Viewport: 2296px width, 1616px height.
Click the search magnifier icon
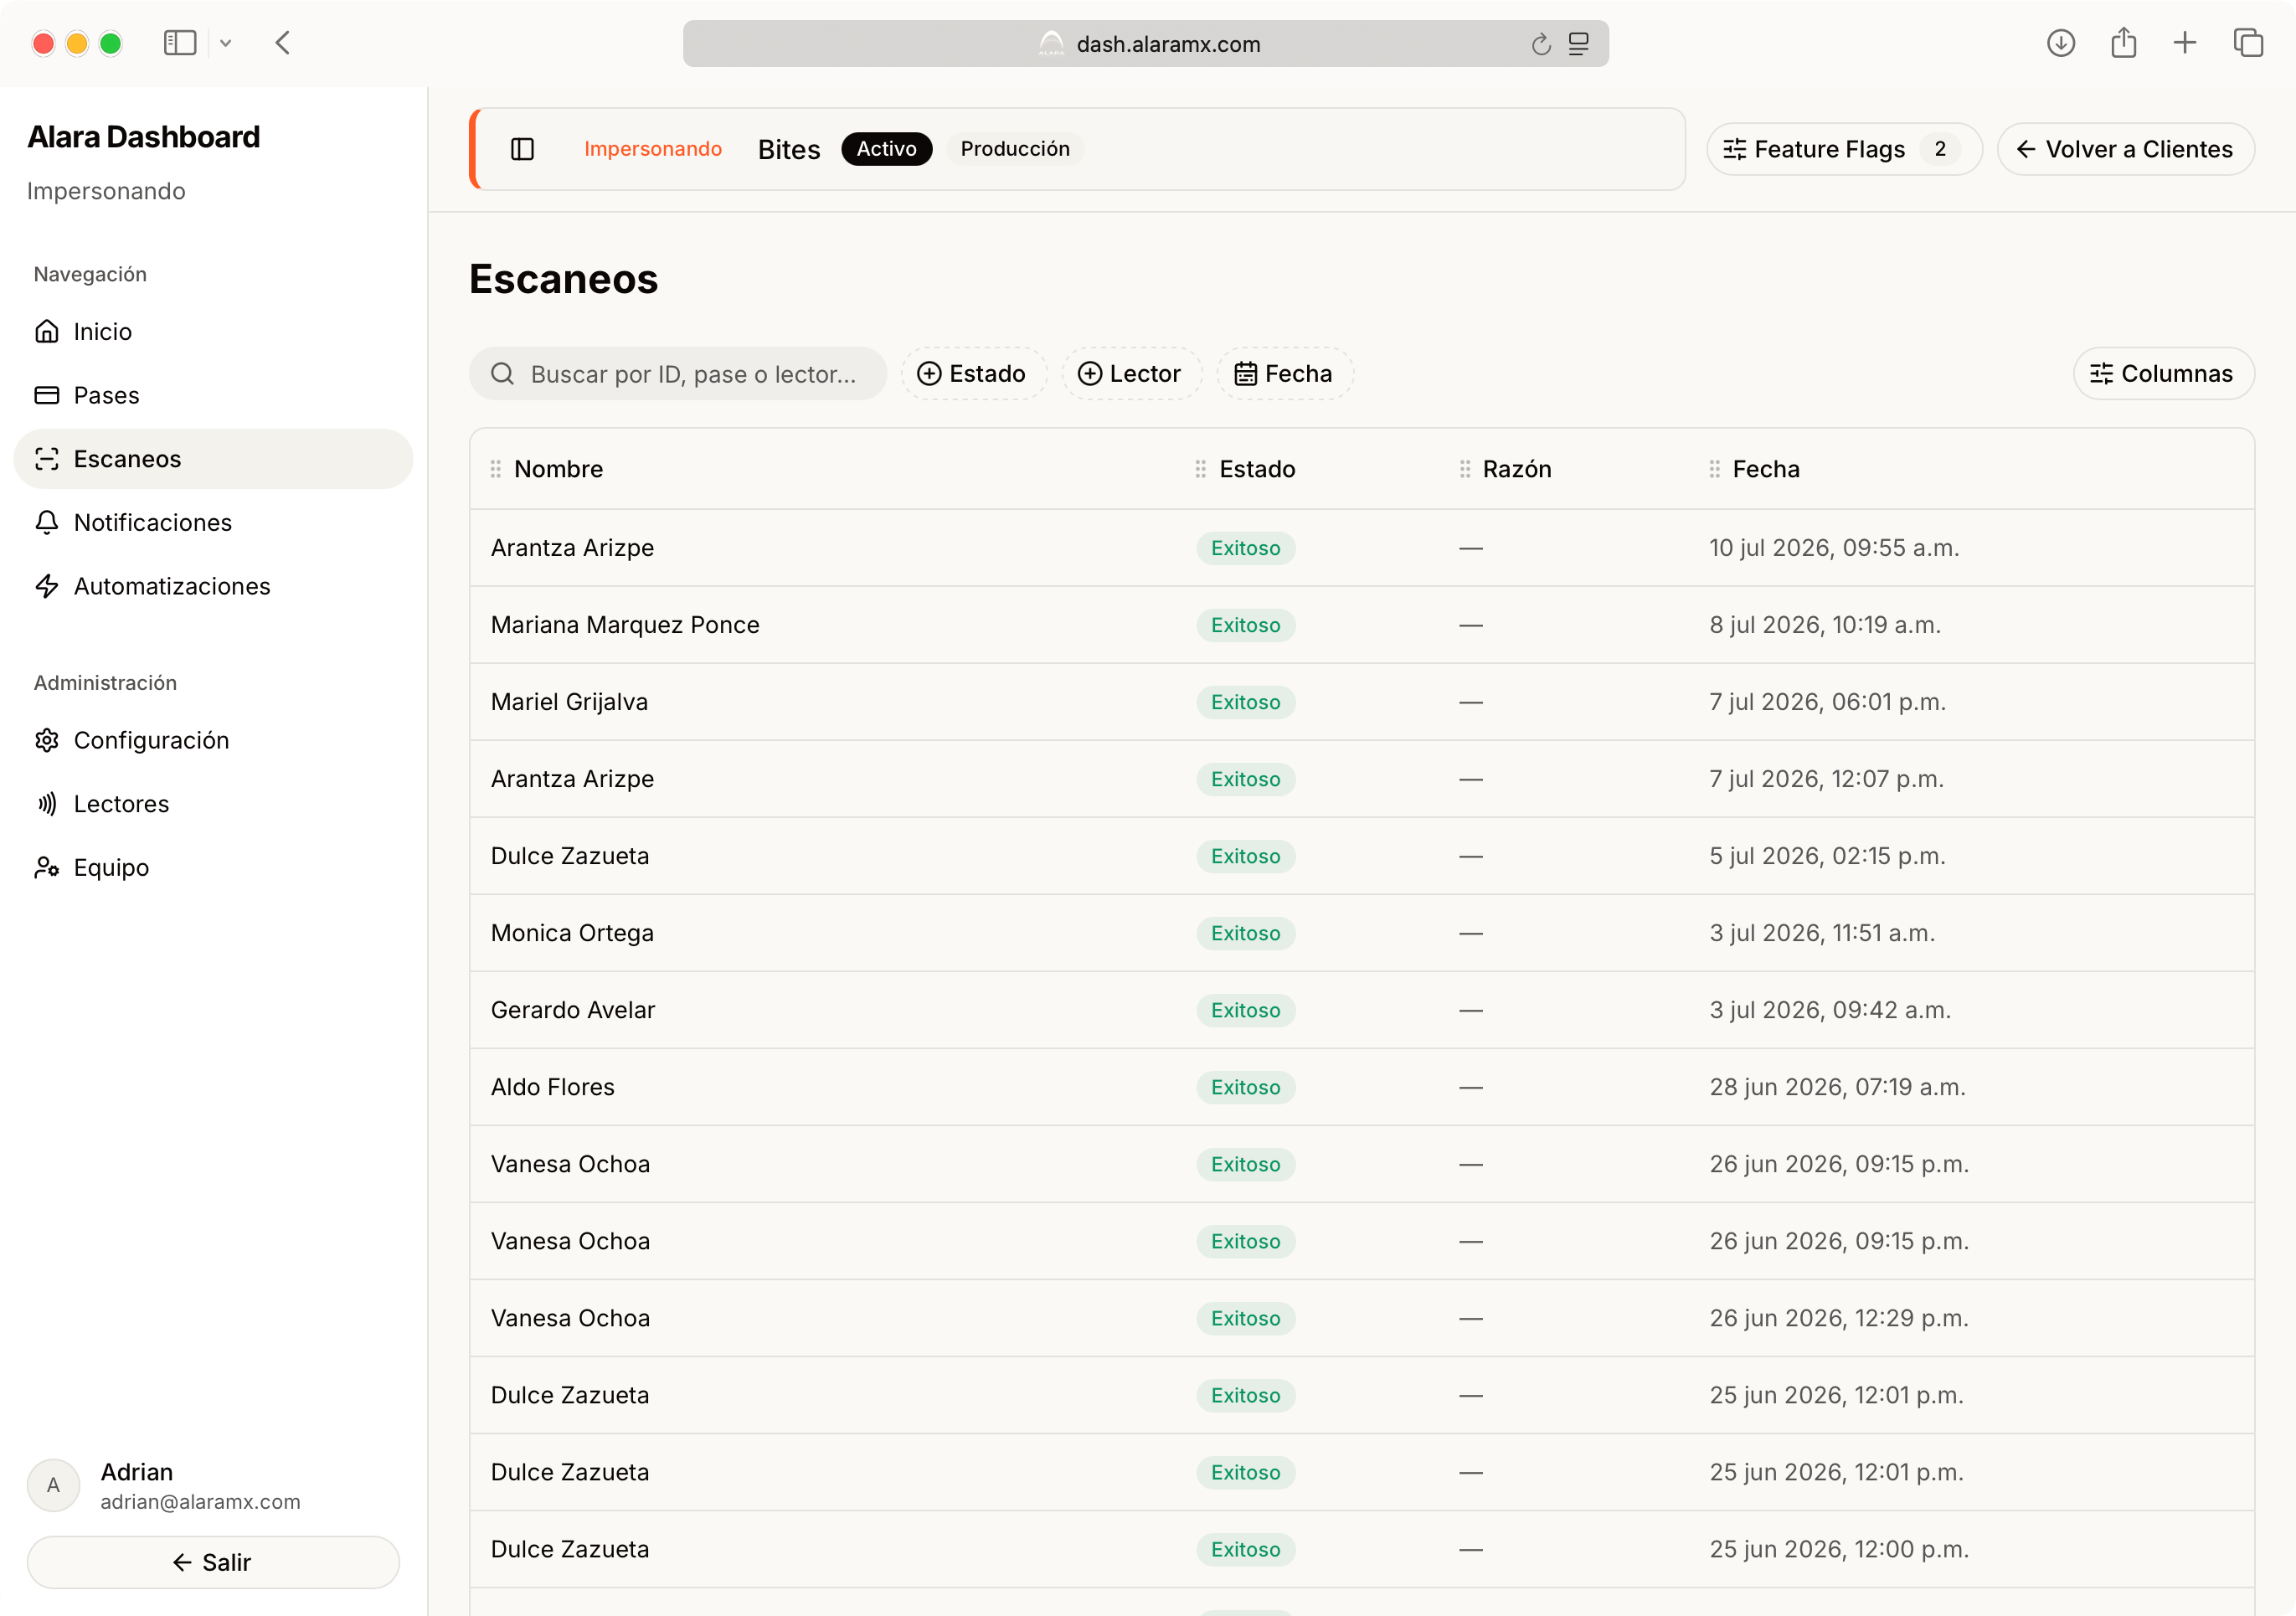[502, 374]
